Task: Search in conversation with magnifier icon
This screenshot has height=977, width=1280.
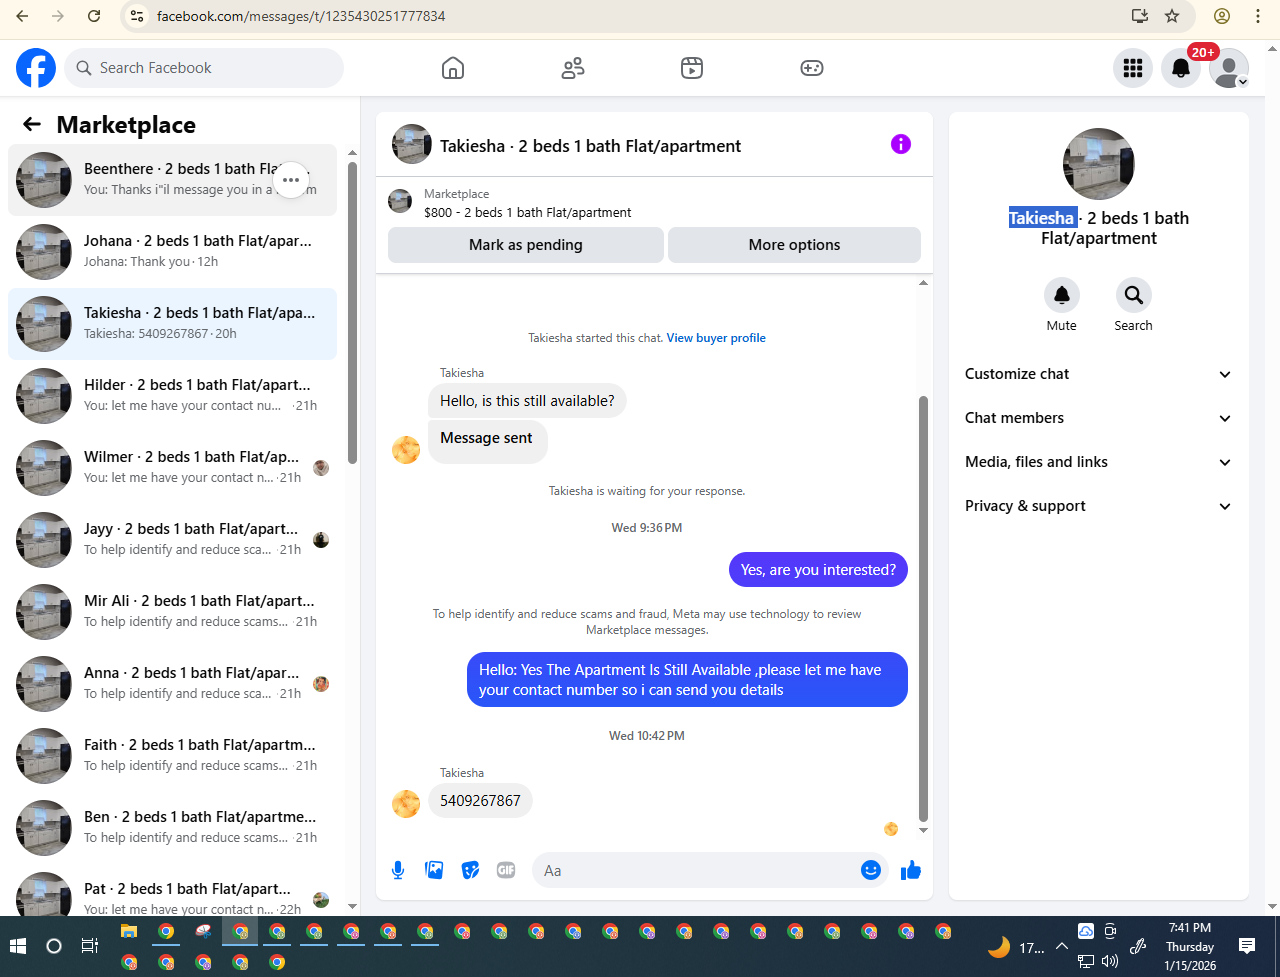Action: pyautogui.click(x=1134, y=295)
